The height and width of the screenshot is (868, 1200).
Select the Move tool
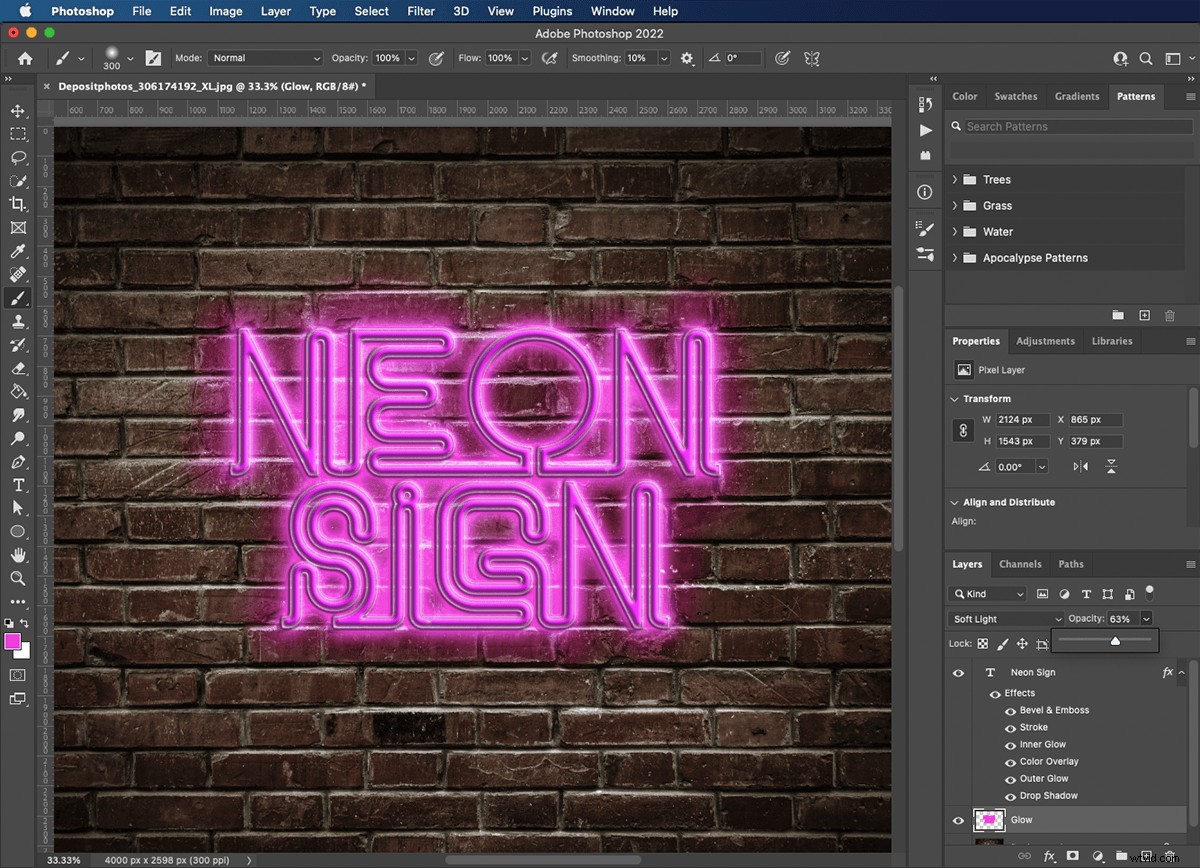(x=18, y=110)
